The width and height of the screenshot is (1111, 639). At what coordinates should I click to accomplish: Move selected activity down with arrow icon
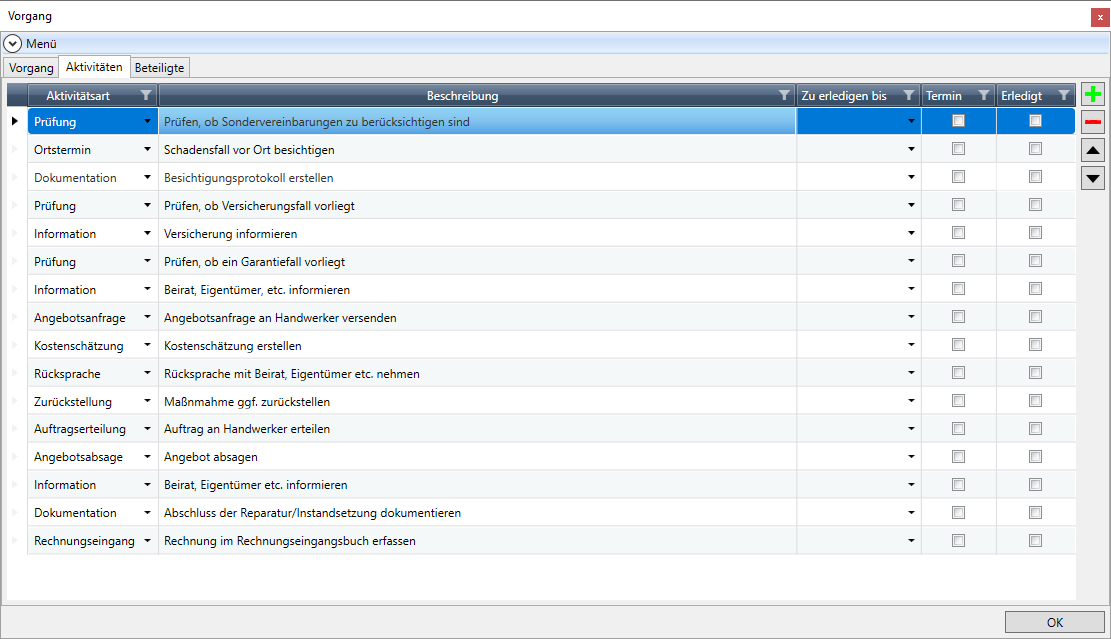[1094, 178]
